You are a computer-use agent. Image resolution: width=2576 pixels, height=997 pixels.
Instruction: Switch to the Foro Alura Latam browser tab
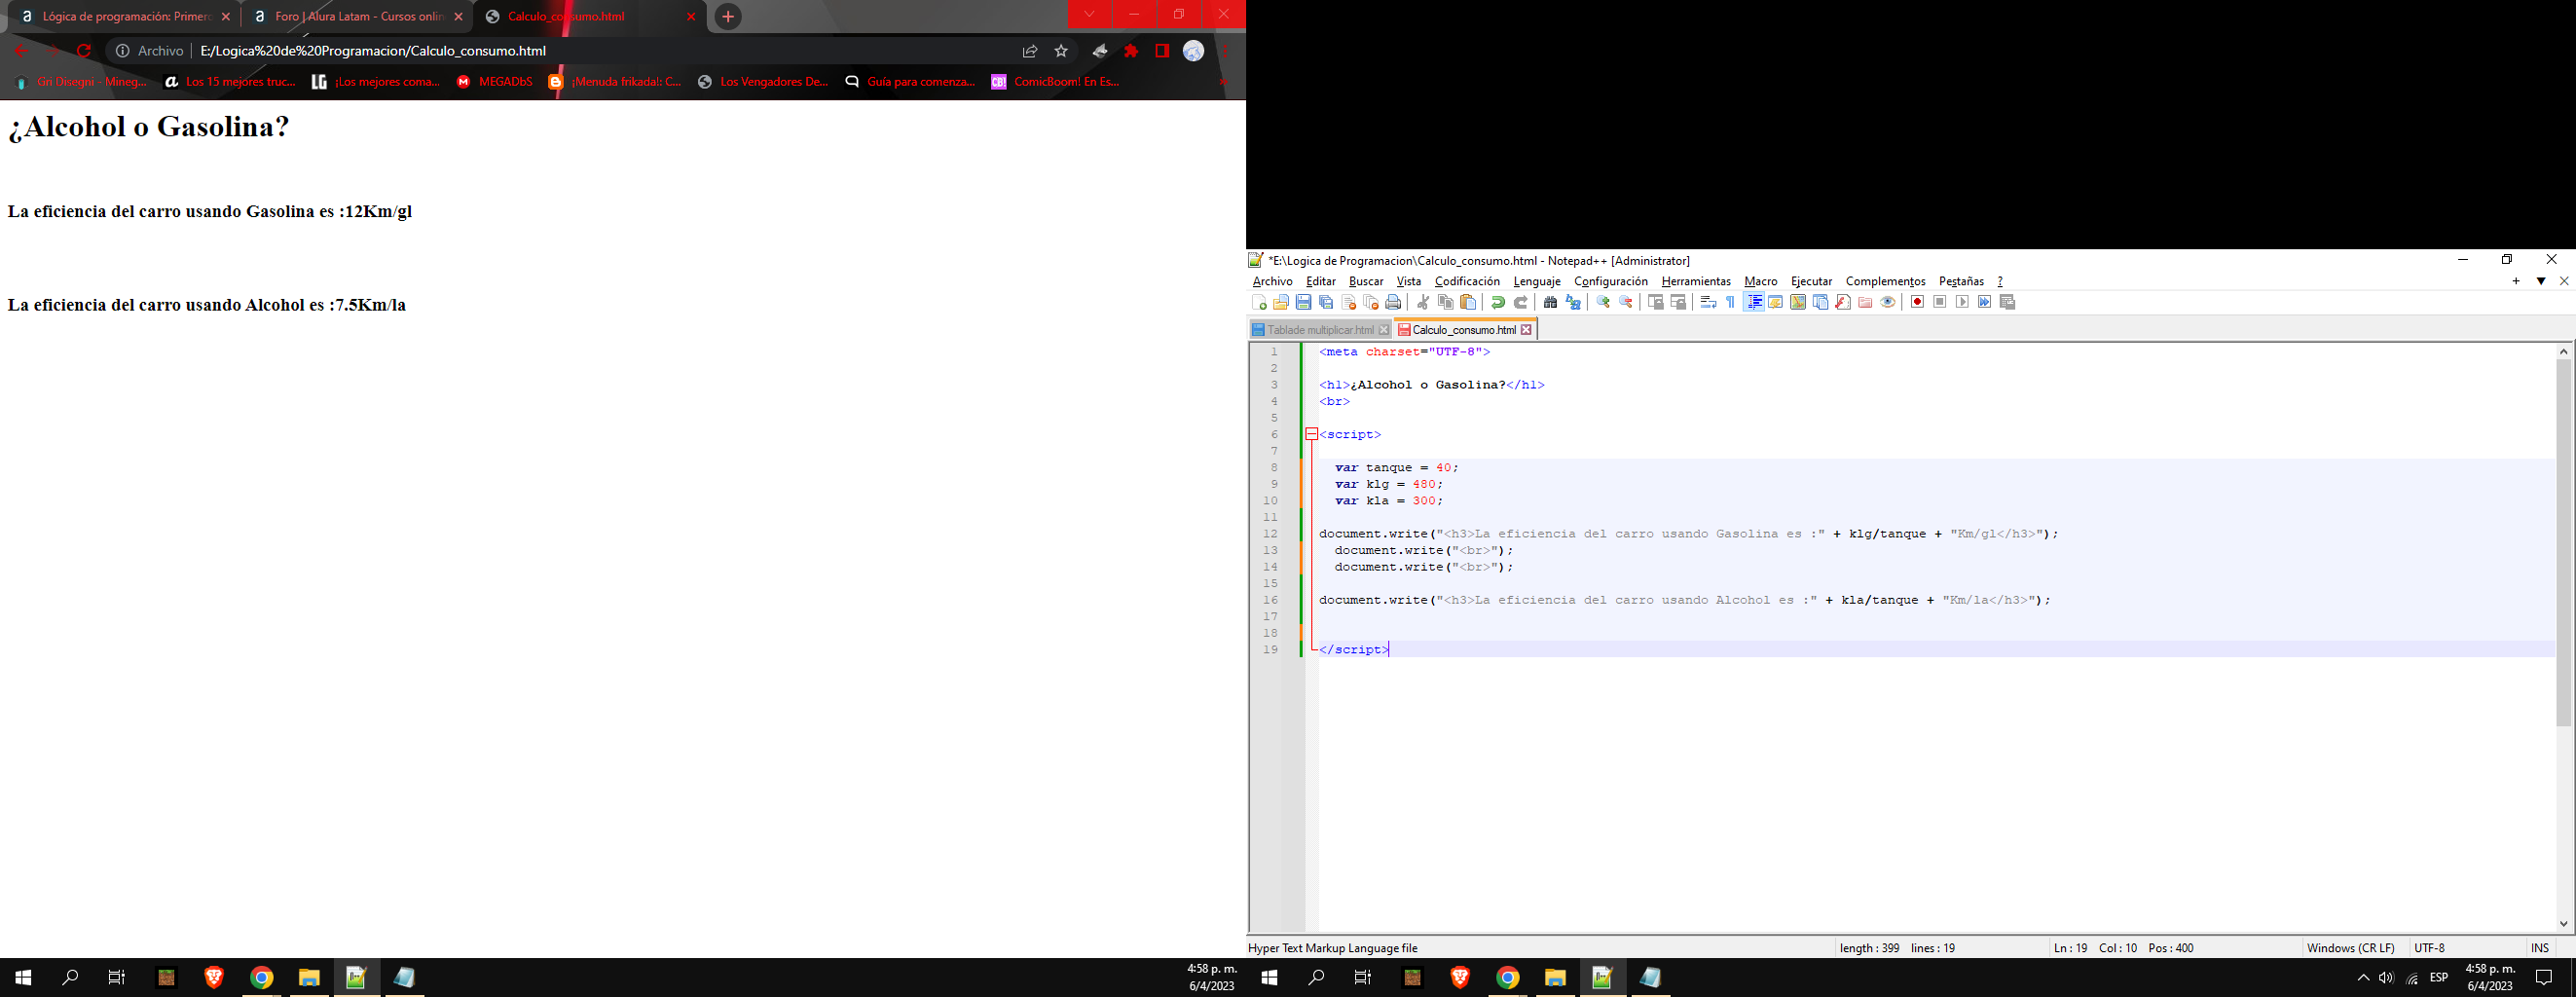pyautogui.click(x=356, y=16)
